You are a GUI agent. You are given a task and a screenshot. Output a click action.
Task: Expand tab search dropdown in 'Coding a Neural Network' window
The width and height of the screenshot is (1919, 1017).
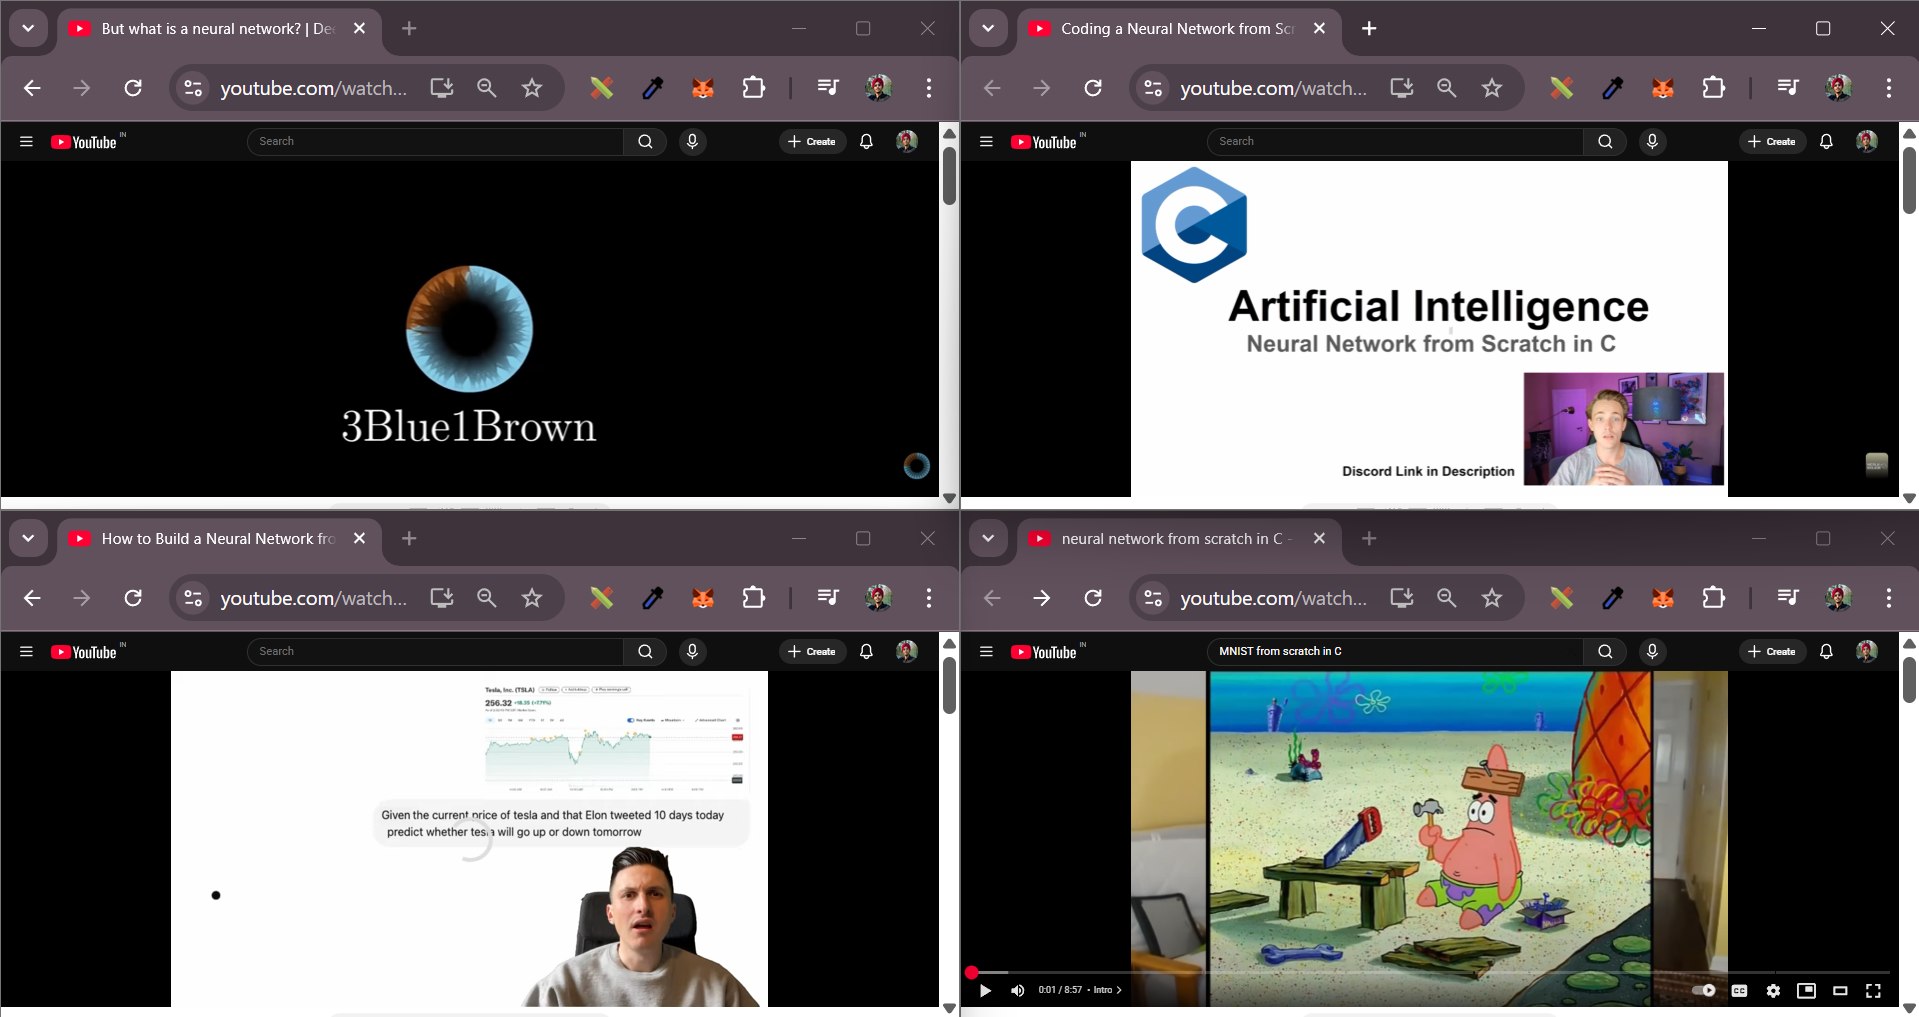click(x=988, y=28)
